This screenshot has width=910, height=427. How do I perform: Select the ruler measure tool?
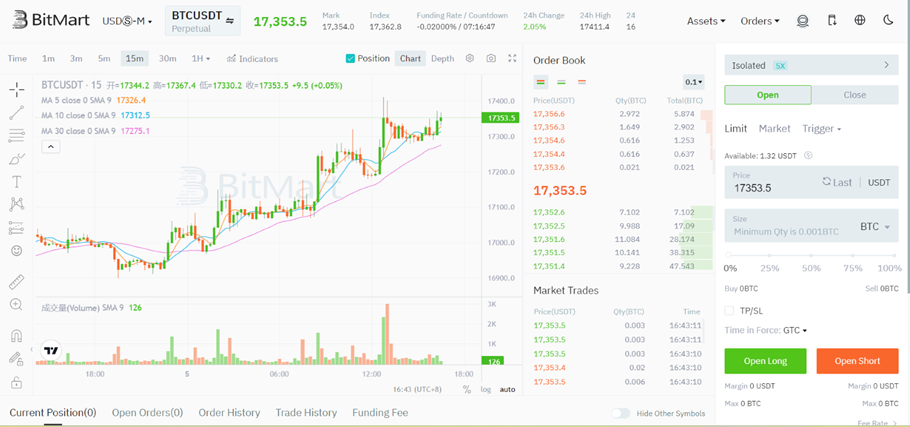[17, 283]
